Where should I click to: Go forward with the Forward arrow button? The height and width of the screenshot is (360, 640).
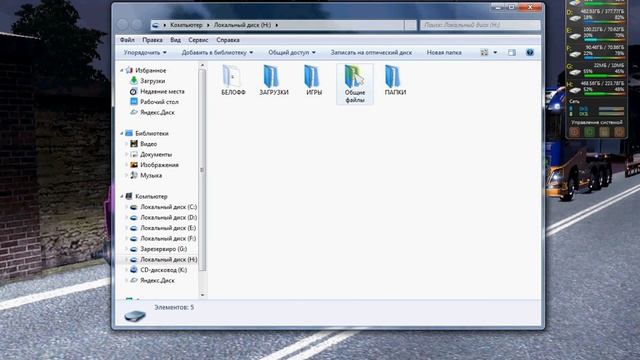(x=138, y=24)
